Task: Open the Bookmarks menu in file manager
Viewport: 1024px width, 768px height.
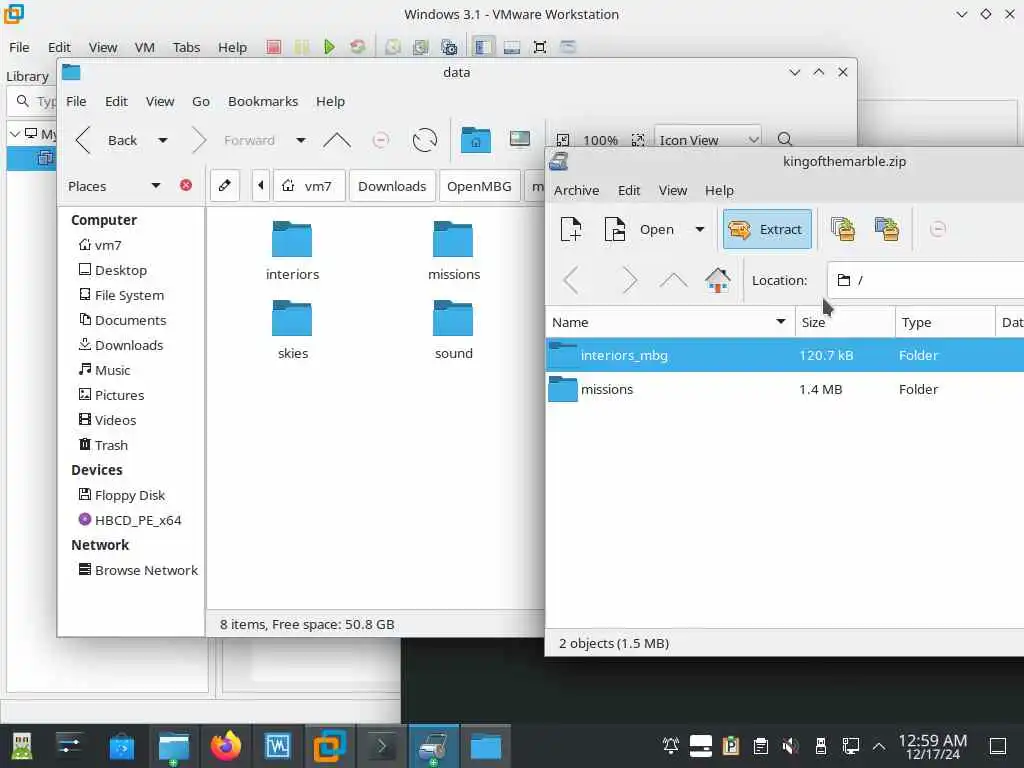Action: 263,101
